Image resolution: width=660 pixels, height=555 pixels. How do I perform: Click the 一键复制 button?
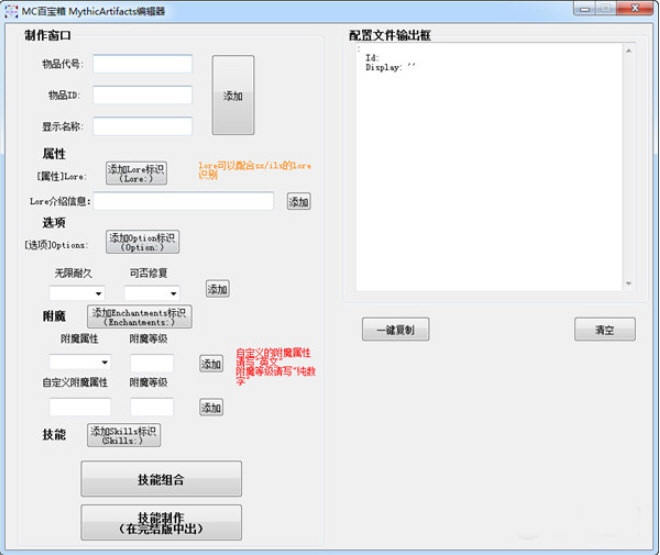pyautogui.click(x=396, y=329)
